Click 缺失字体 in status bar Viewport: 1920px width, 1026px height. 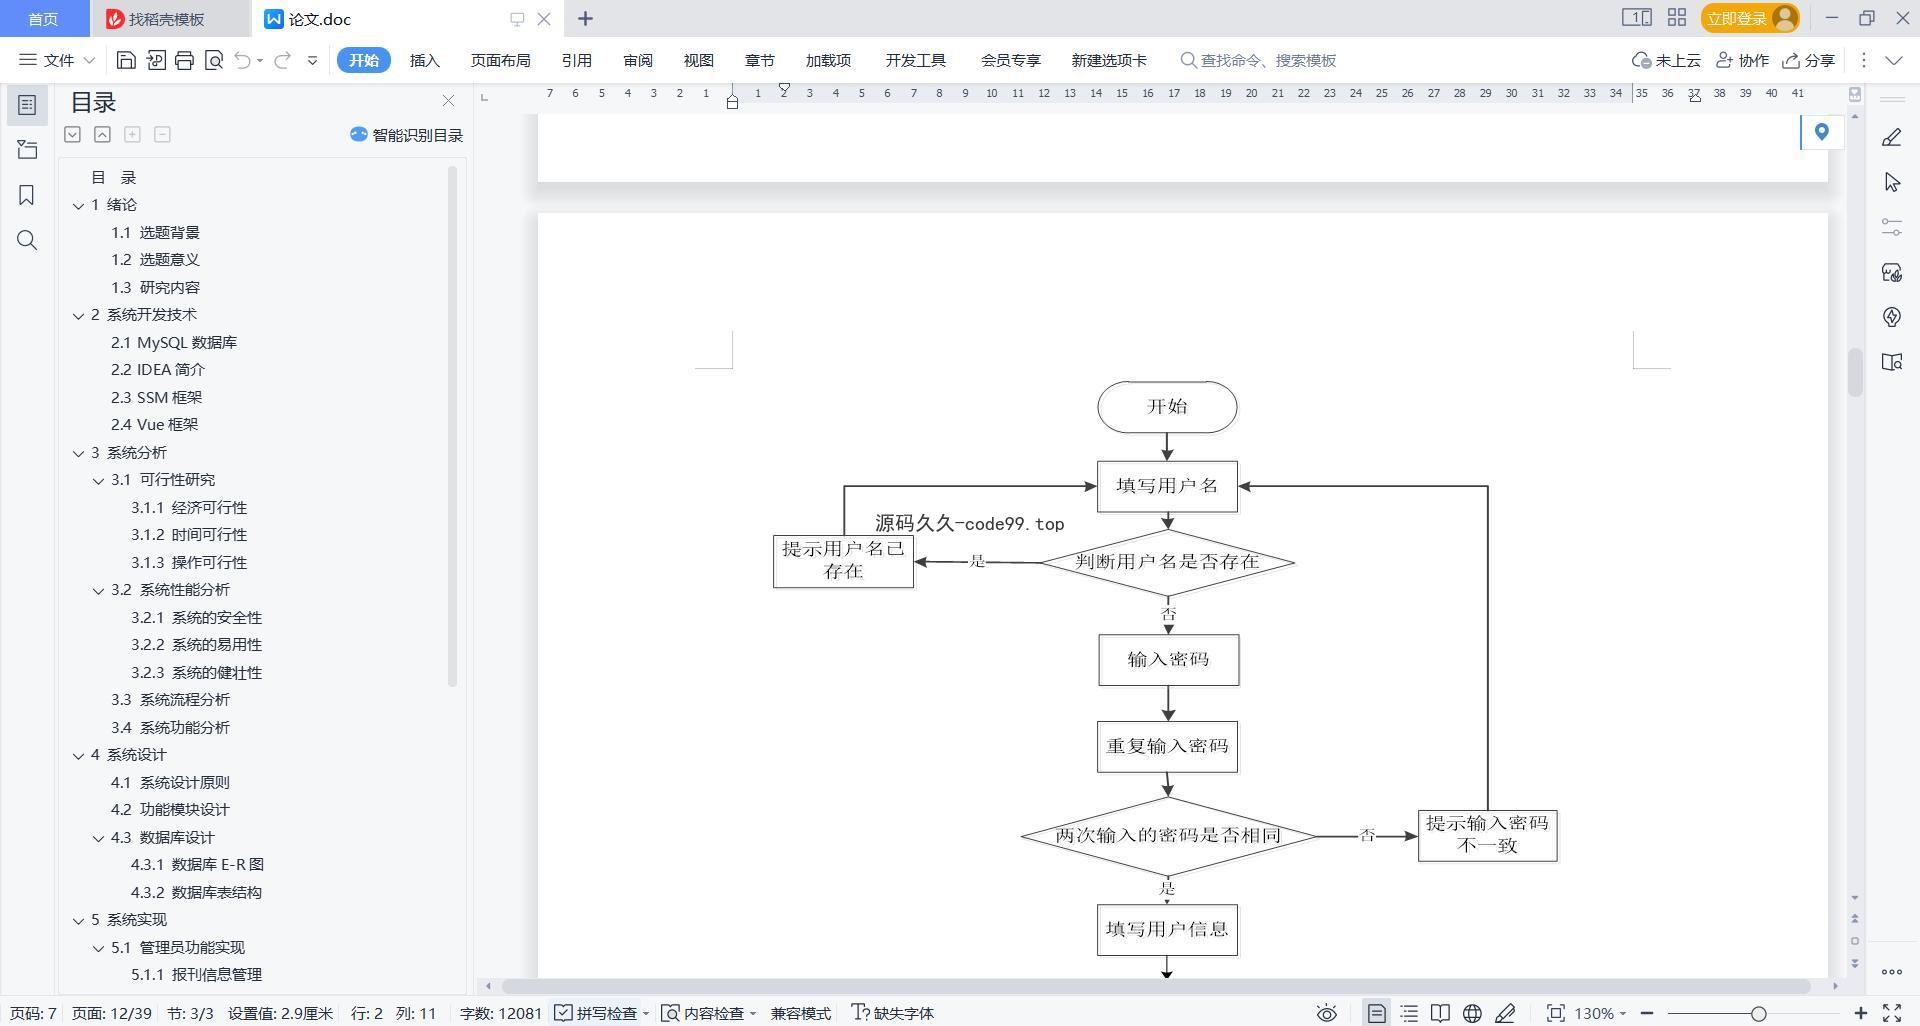click(893, 1013)
